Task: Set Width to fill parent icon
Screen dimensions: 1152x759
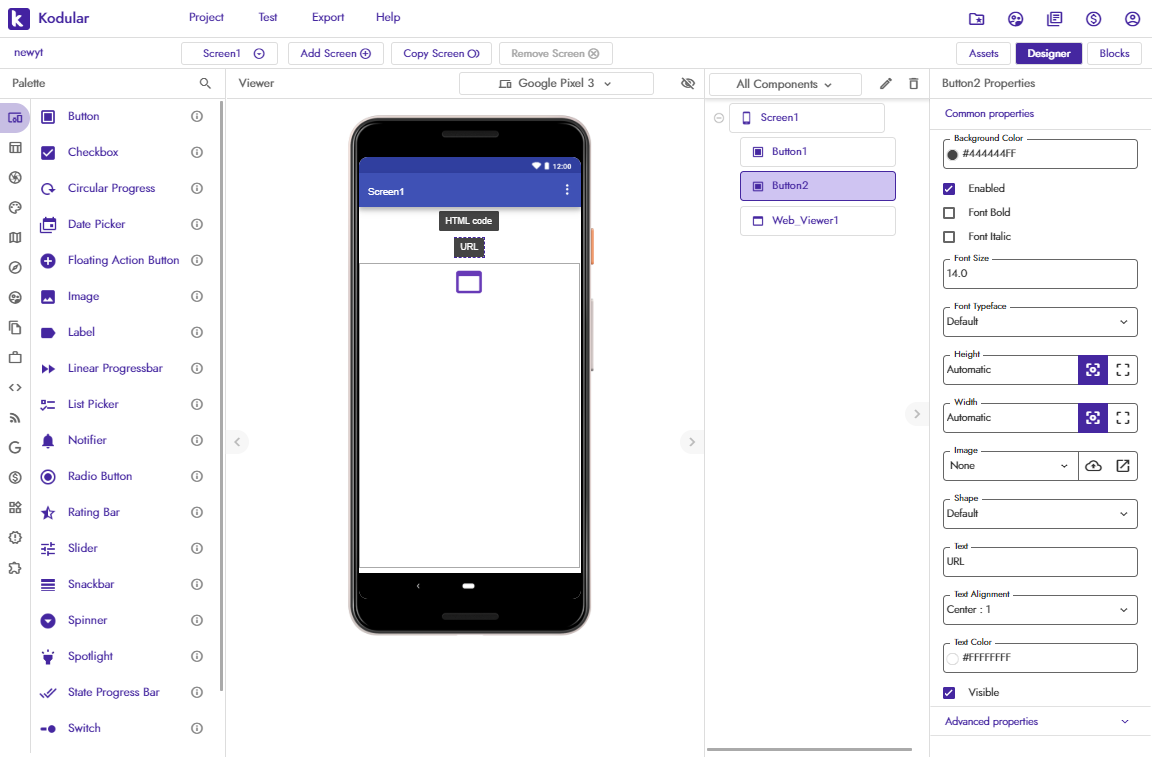Action: (x=1123, y=418)
